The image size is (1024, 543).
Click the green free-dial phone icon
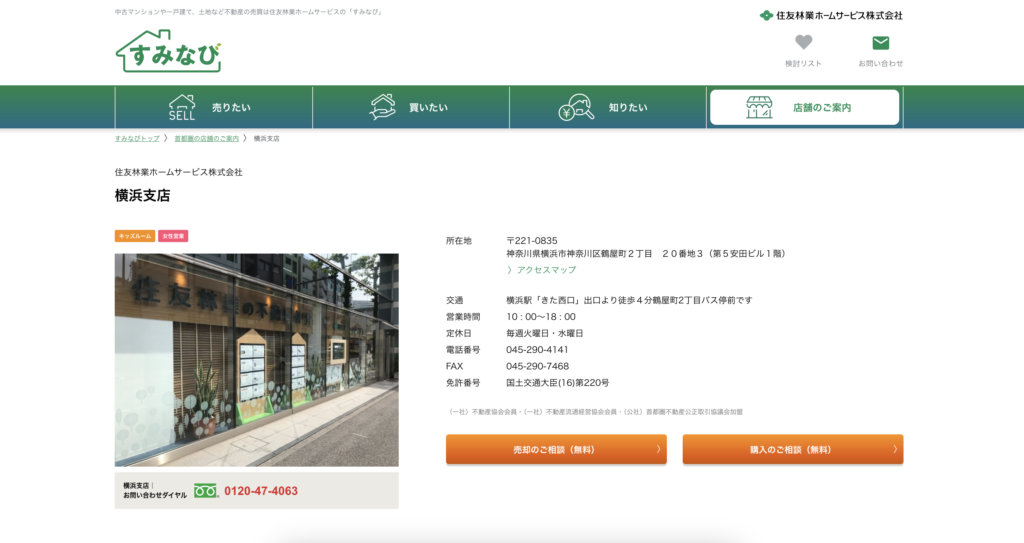pos(206,491)
